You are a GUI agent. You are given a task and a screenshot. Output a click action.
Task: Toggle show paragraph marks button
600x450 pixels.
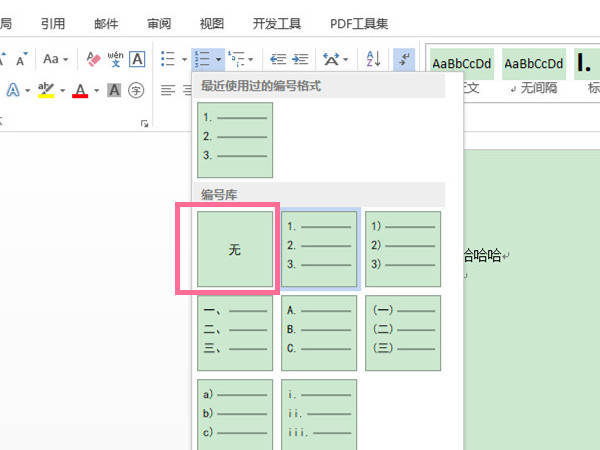coord(404,59)
